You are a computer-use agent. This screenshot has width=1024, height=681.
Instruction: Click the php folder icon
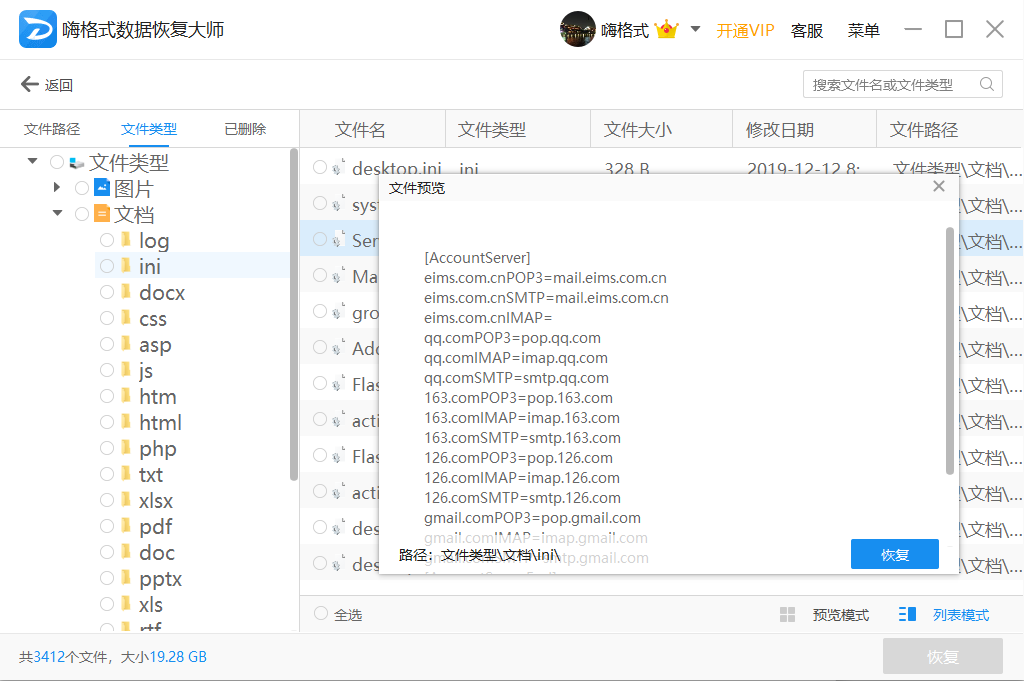[x=126, y=448]
